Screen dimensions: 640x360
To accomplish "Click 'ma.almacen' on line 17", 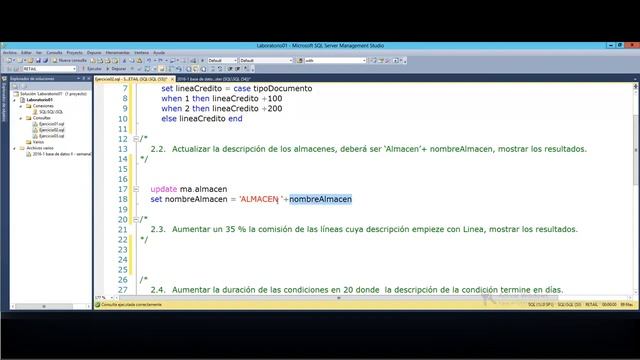I will point(203,189).
